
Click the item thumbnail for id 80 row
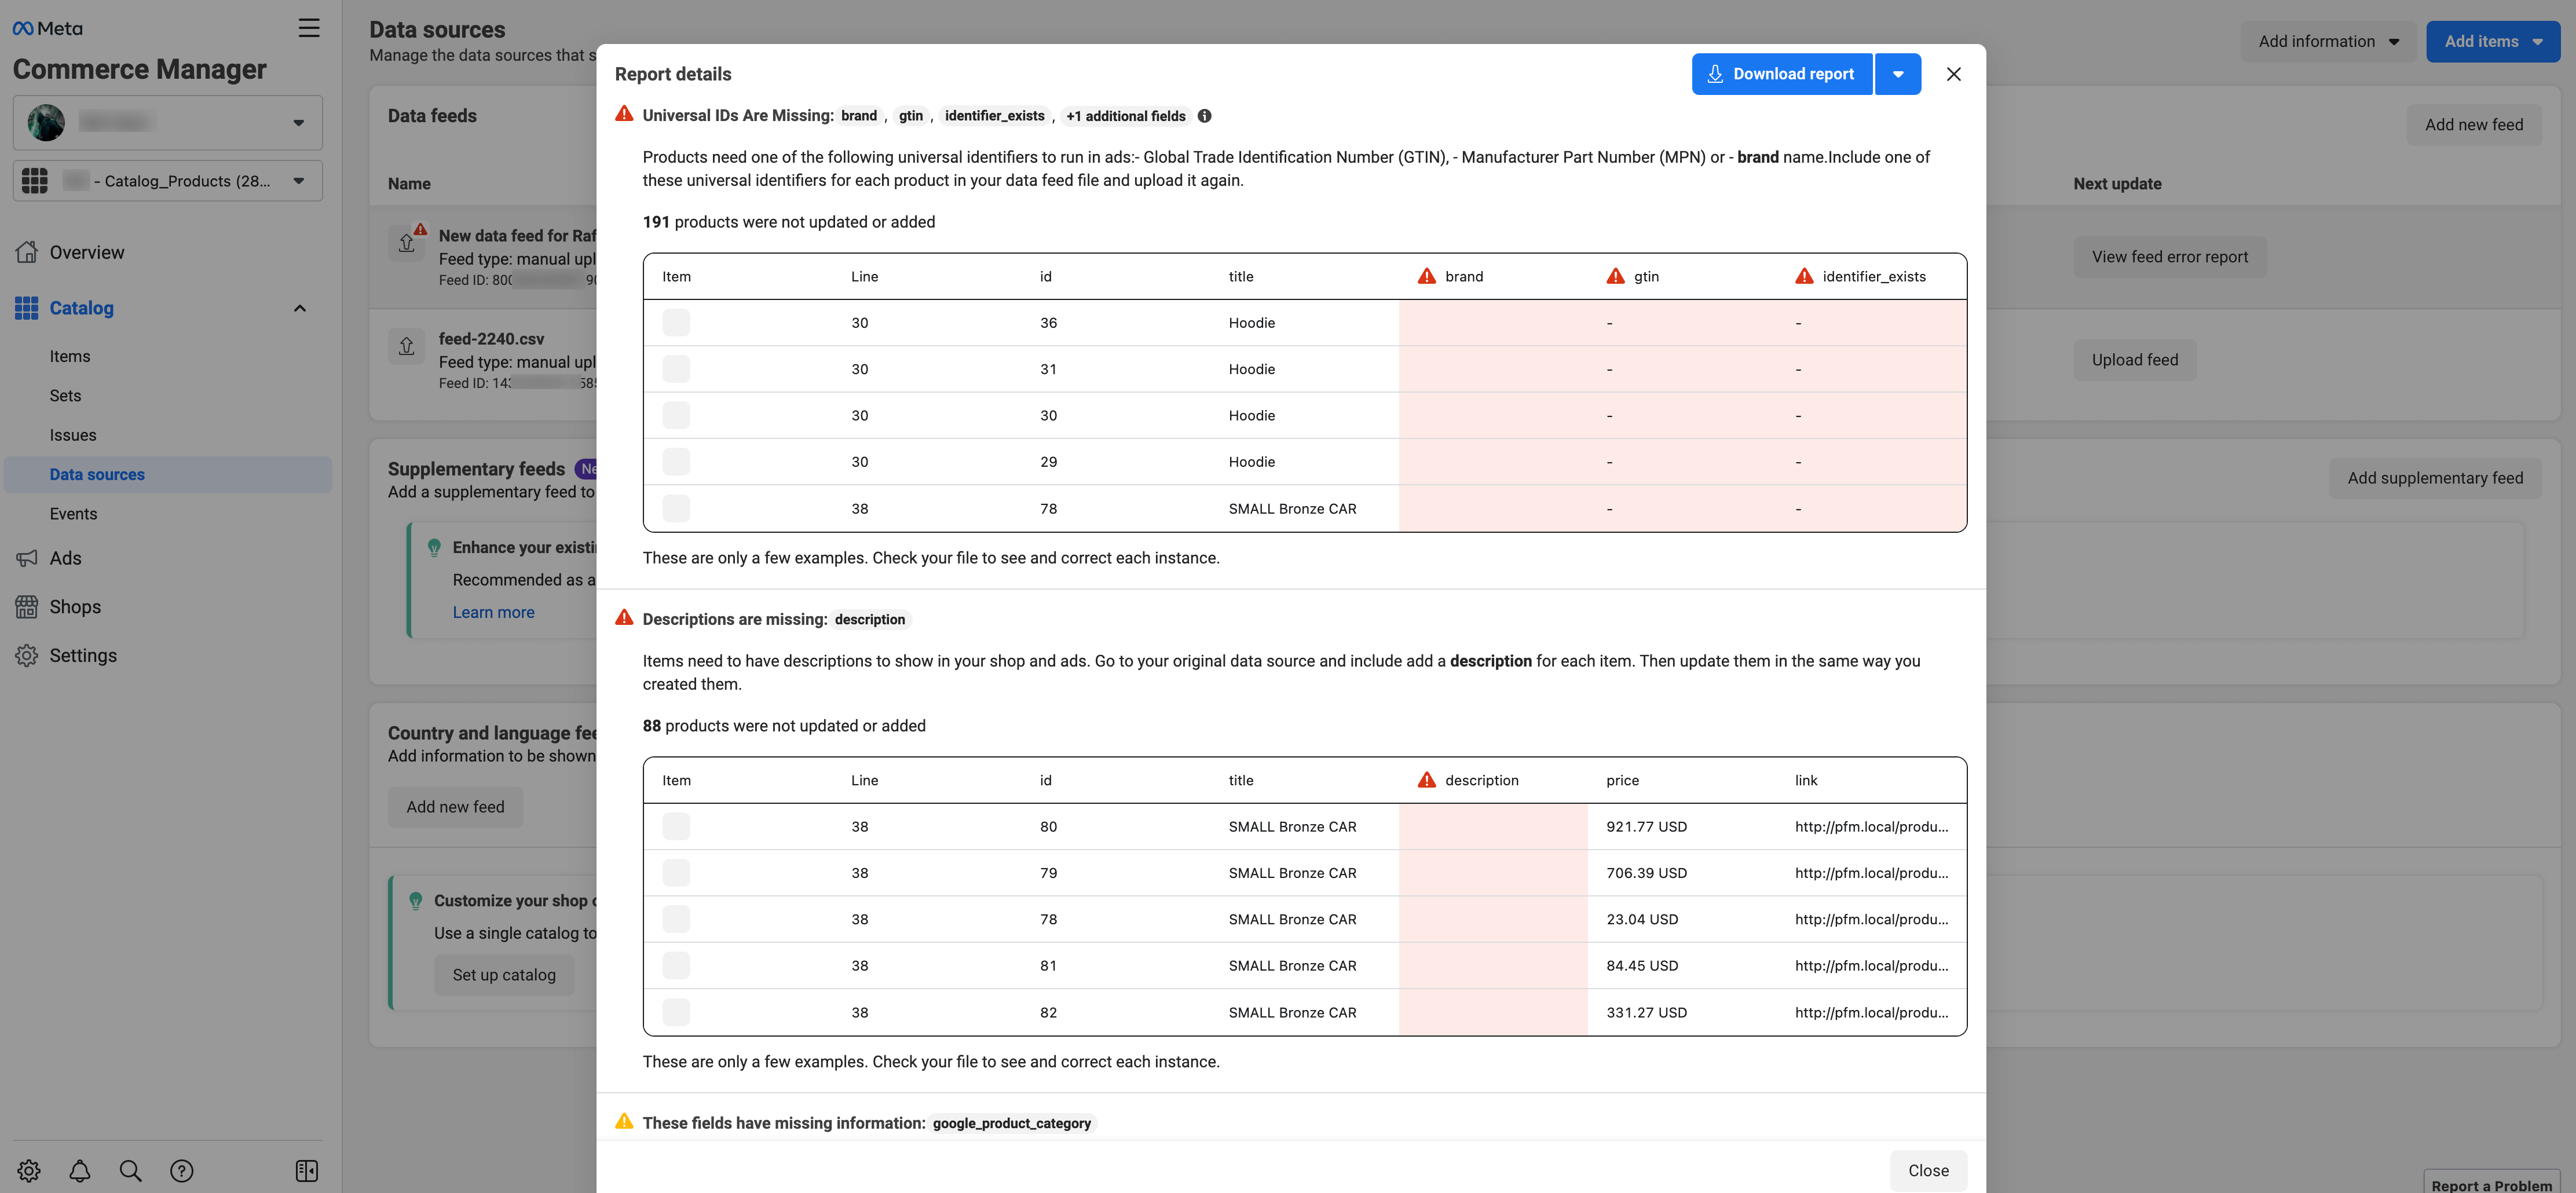(x=676, y=827)
